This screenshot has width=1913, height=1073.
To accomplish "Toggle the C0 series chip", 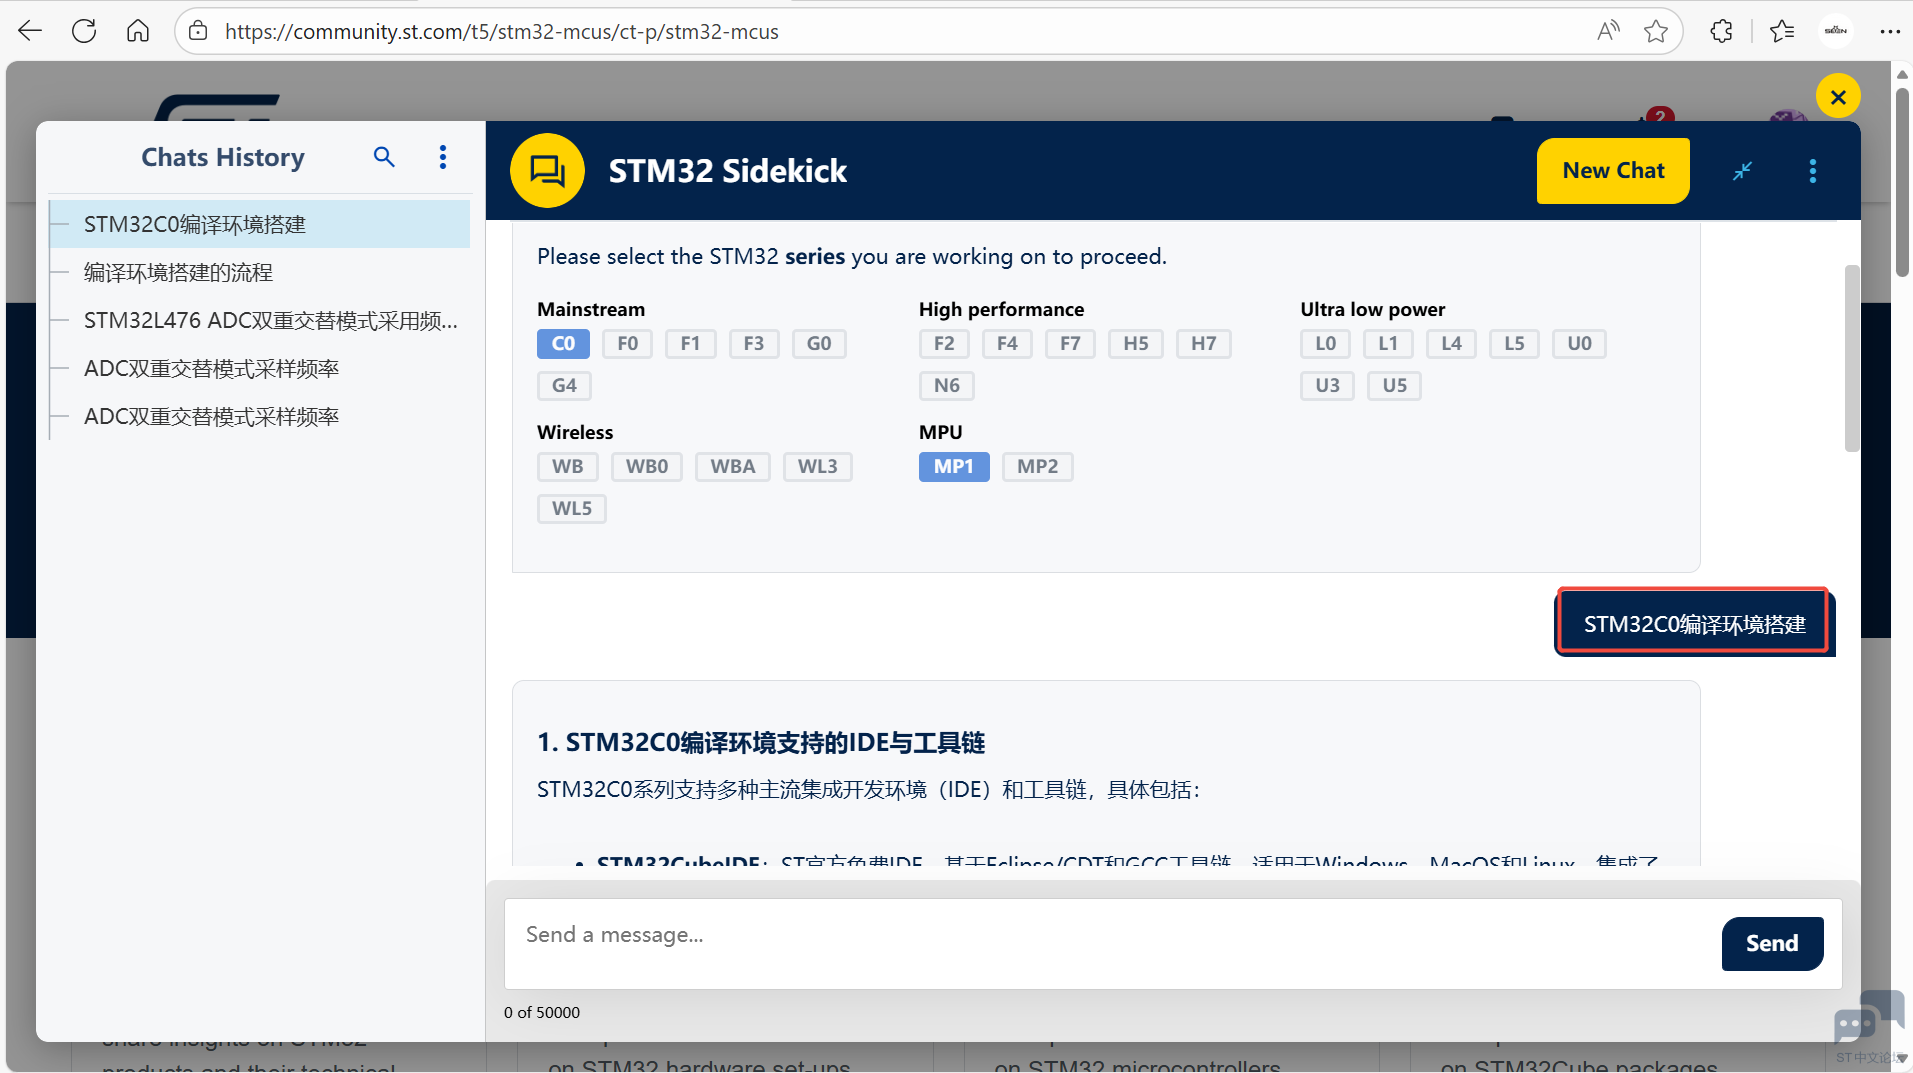I will click(563, 344).
